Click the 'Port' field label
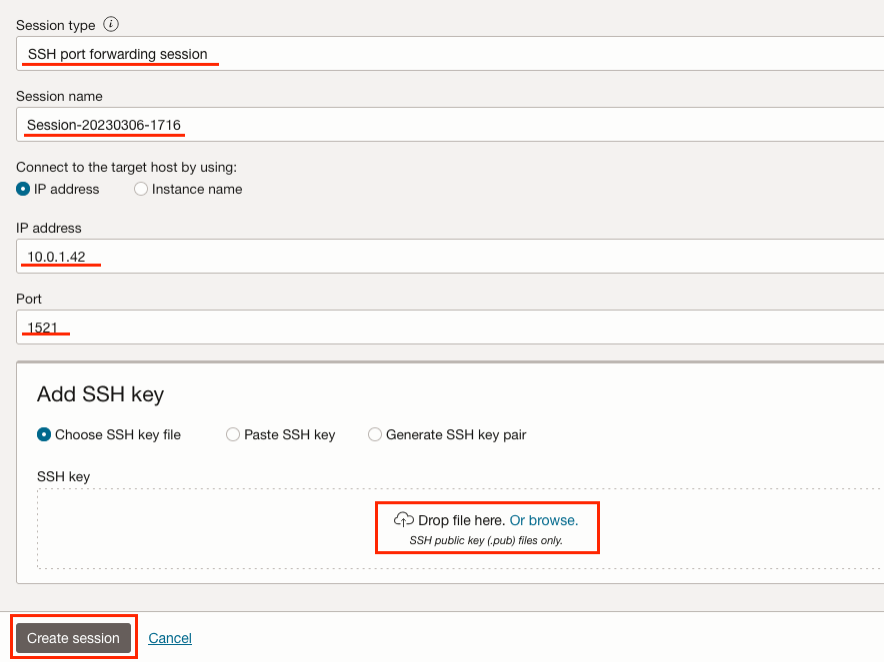This screenshot has height=662, width=884. (29, 299)
